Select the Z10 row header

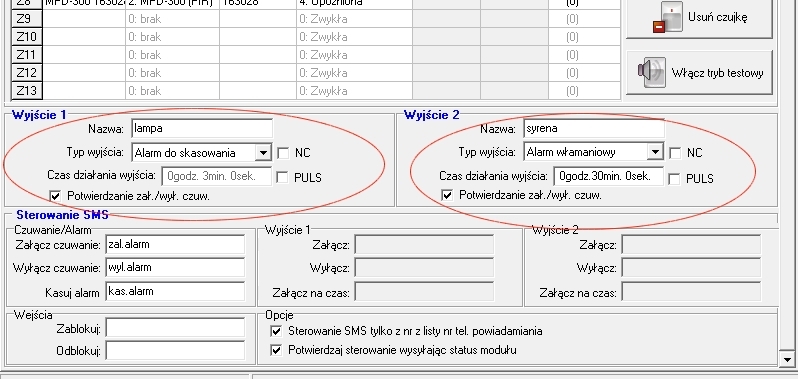coord(26,37)
